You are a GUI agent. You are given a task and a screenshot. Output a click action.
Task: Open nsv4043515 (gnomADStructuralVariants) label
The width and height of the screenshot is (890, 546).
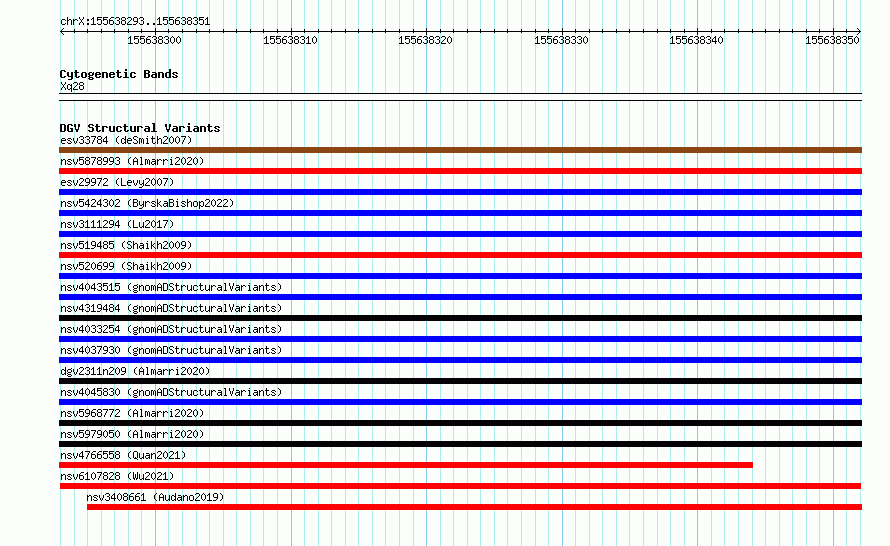(x=171, y=287)
